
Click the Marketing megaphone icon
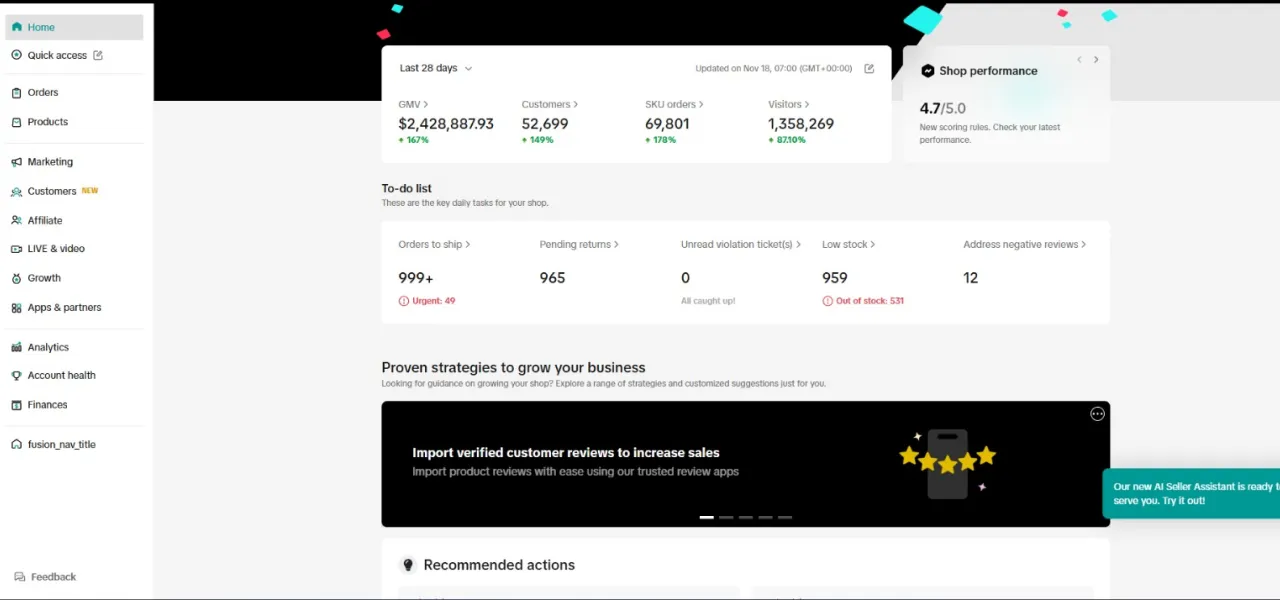pyautogui.click(x=17, y=162)
